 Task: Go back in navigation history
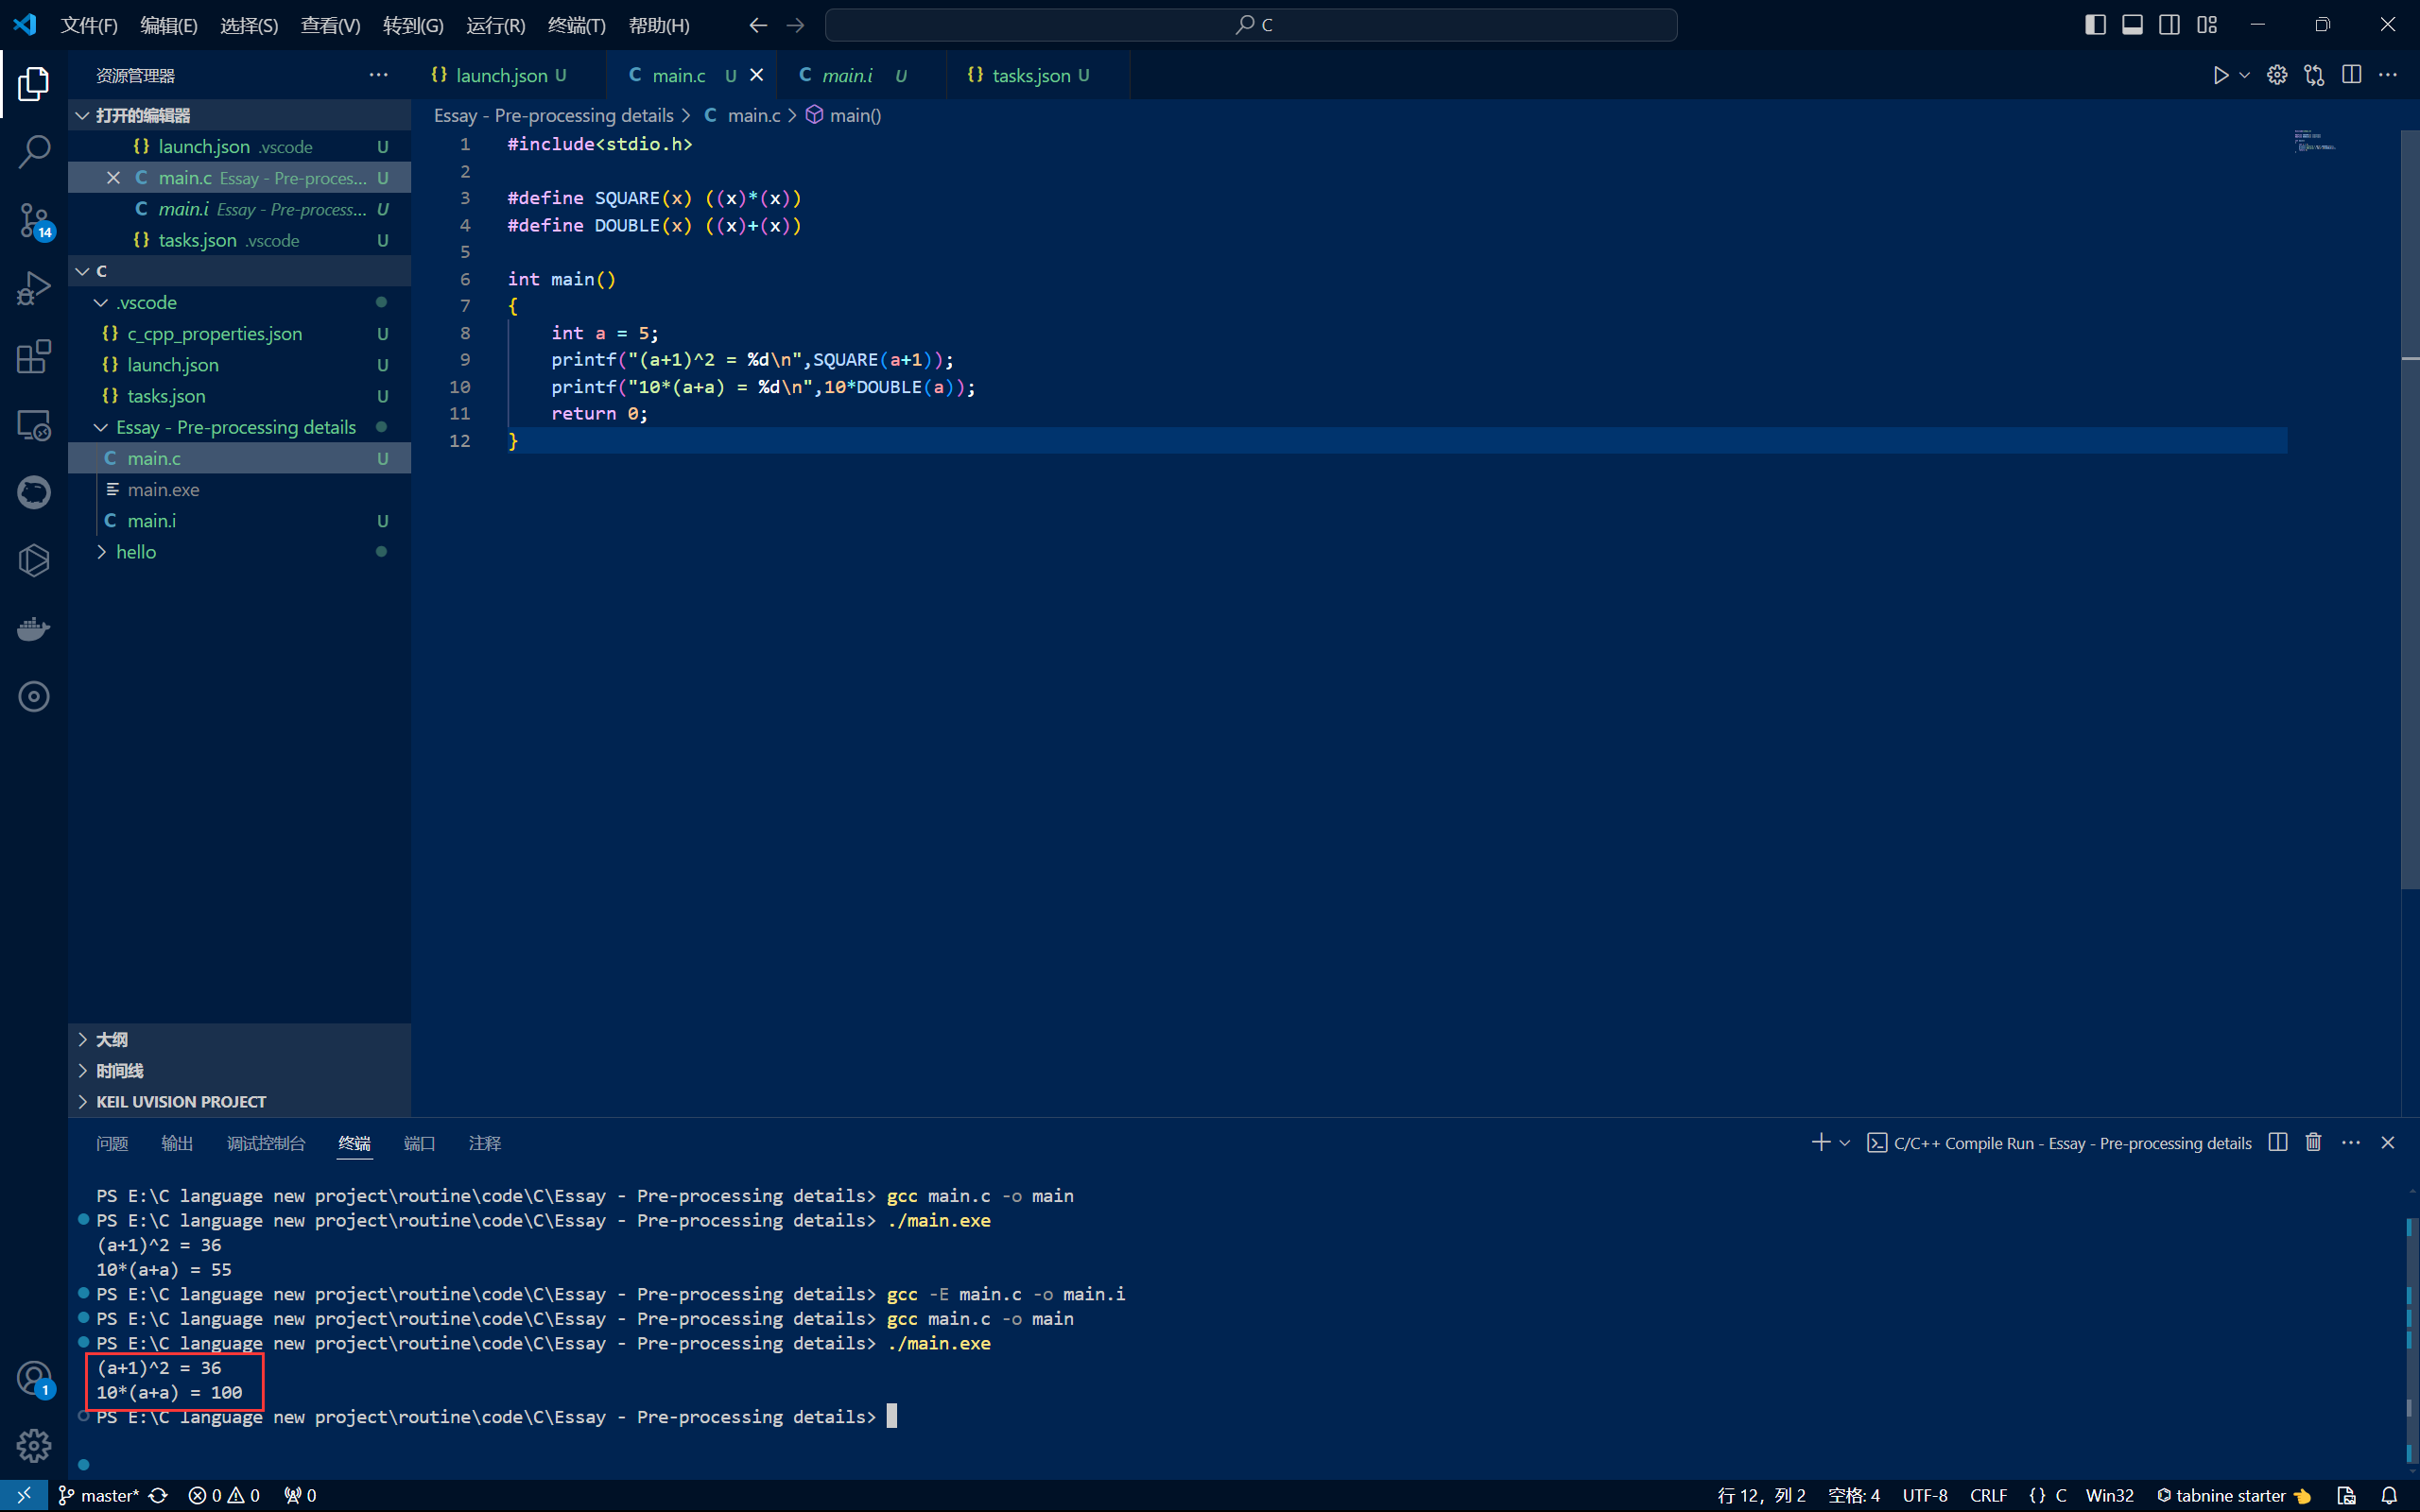click(758, 25)
